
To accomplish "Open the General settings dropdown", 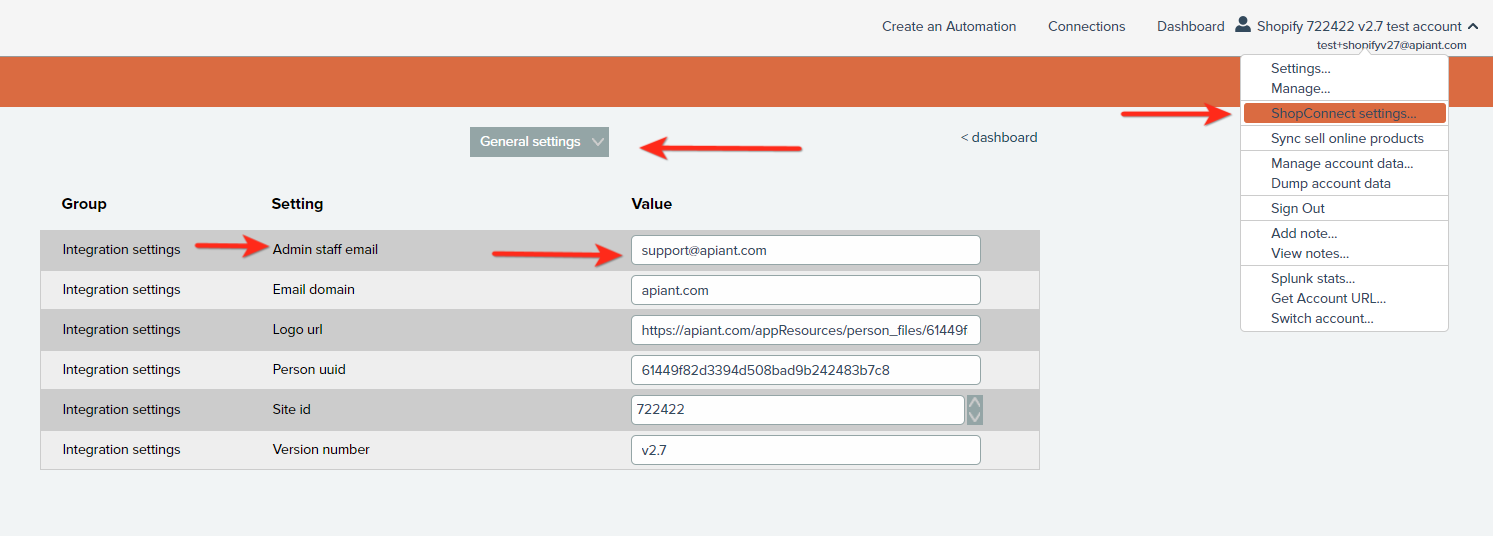I will [x=539, y=142].
